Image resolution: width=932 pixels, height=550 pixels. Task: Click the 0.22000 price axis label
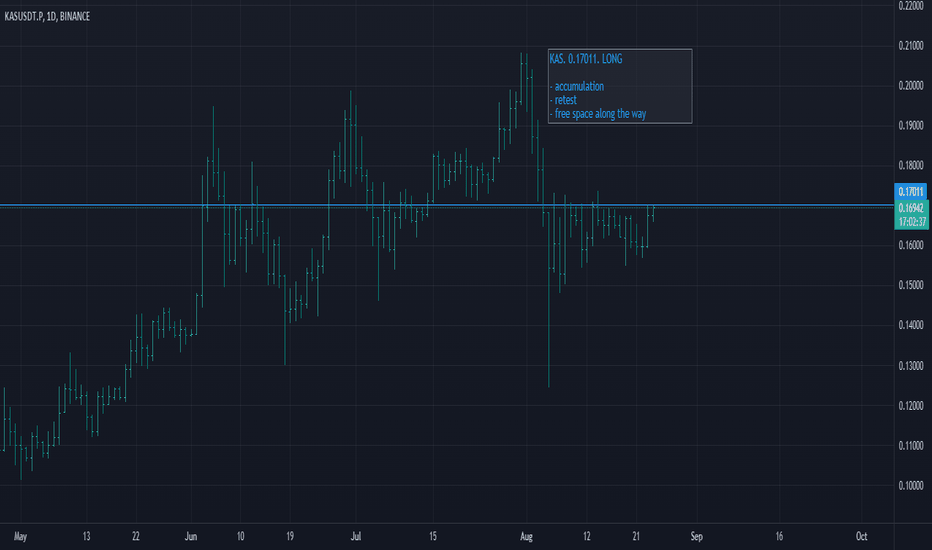(911, 6)
